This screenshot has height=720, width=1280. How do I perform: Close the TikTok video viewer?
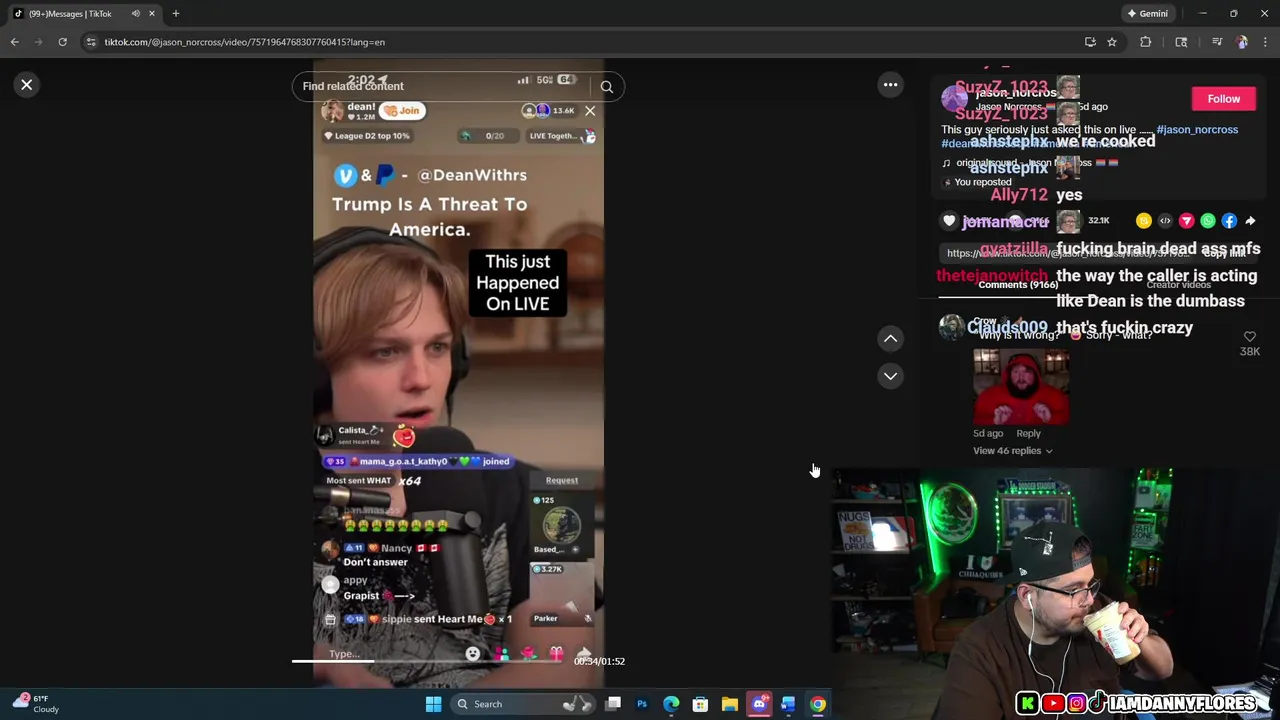(27, 85)
